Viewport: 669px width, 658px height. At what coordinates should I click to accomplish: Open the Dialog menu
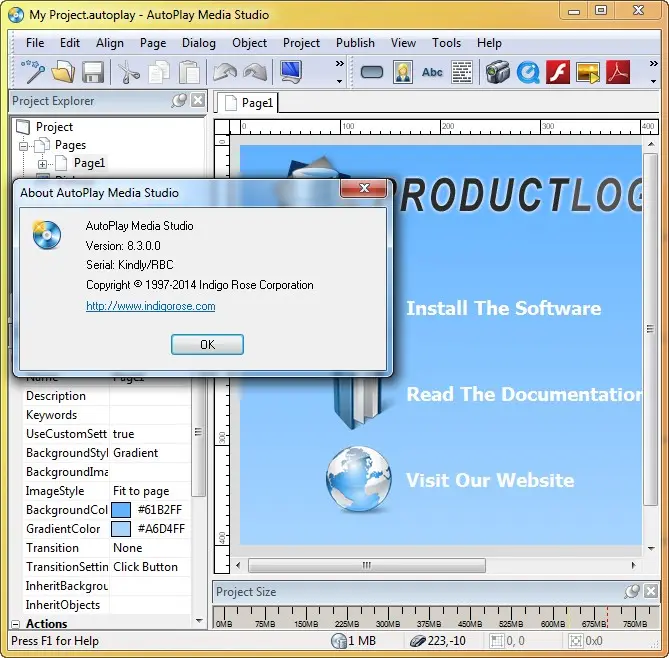click(198, 43)
